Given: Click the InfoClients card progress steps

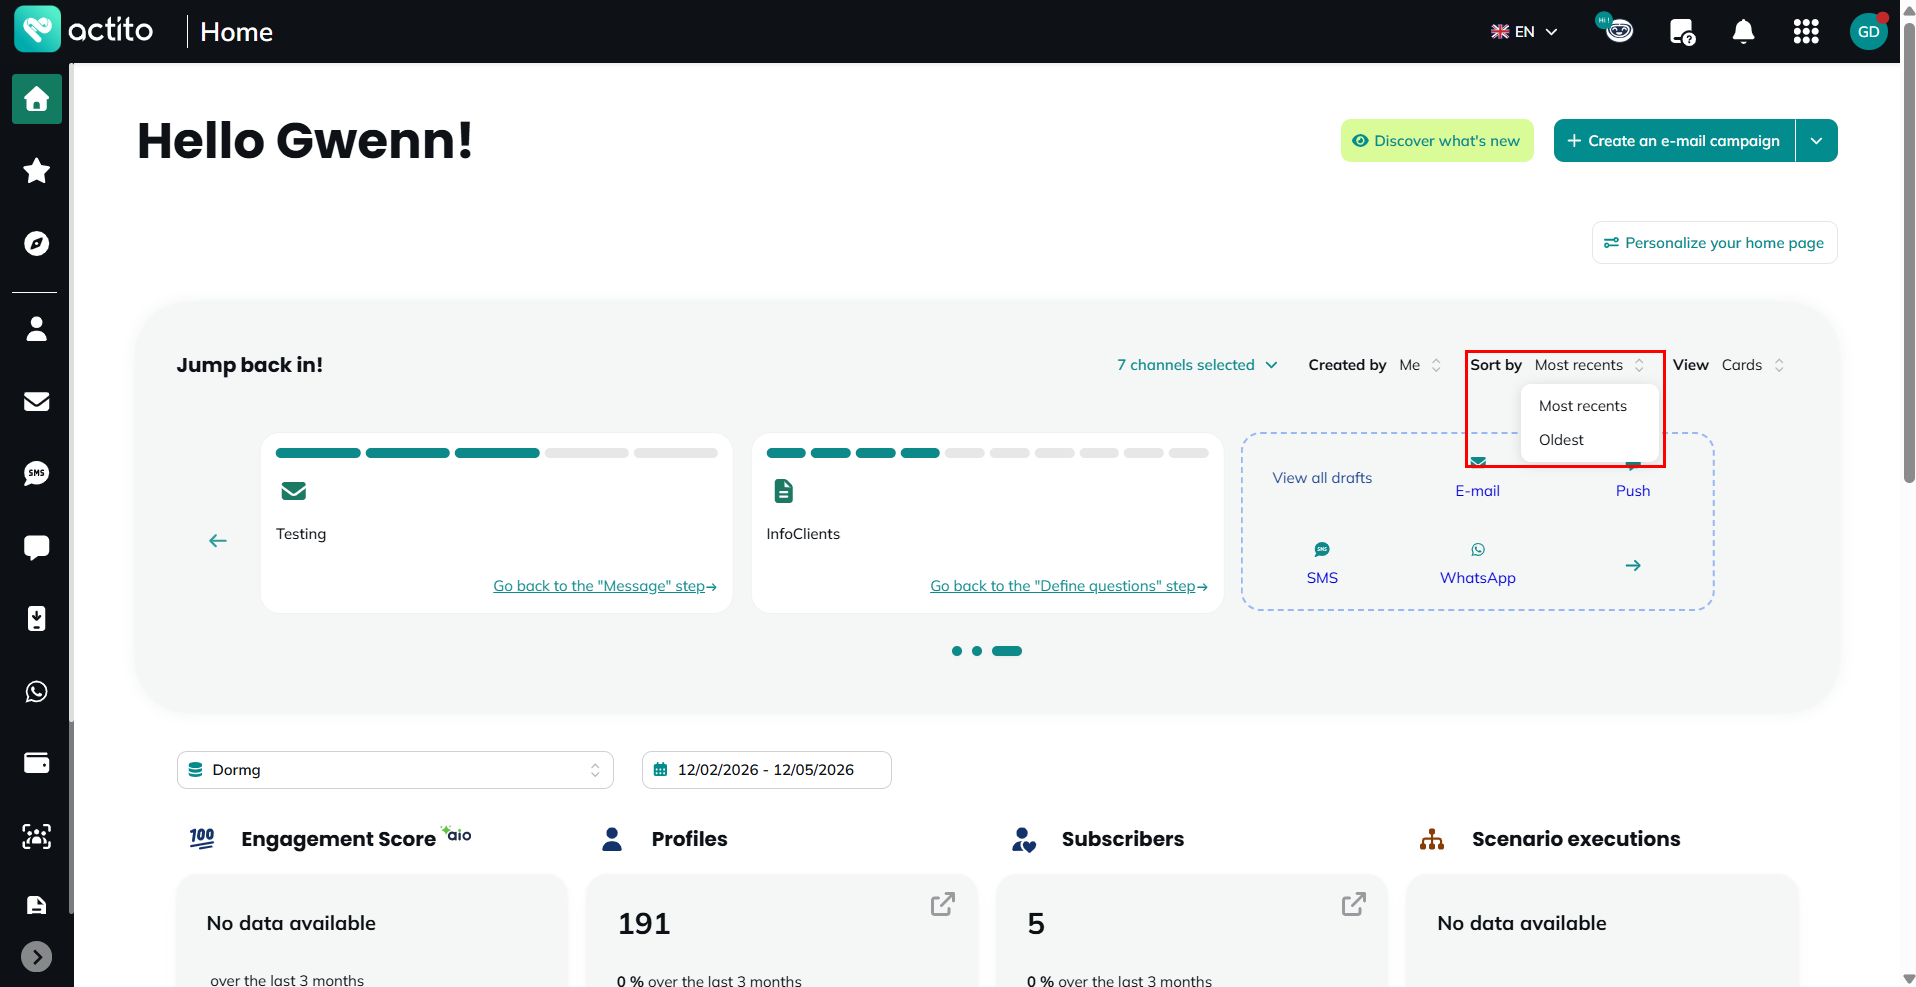Looking at the screenshot, I should coord(988,453).
